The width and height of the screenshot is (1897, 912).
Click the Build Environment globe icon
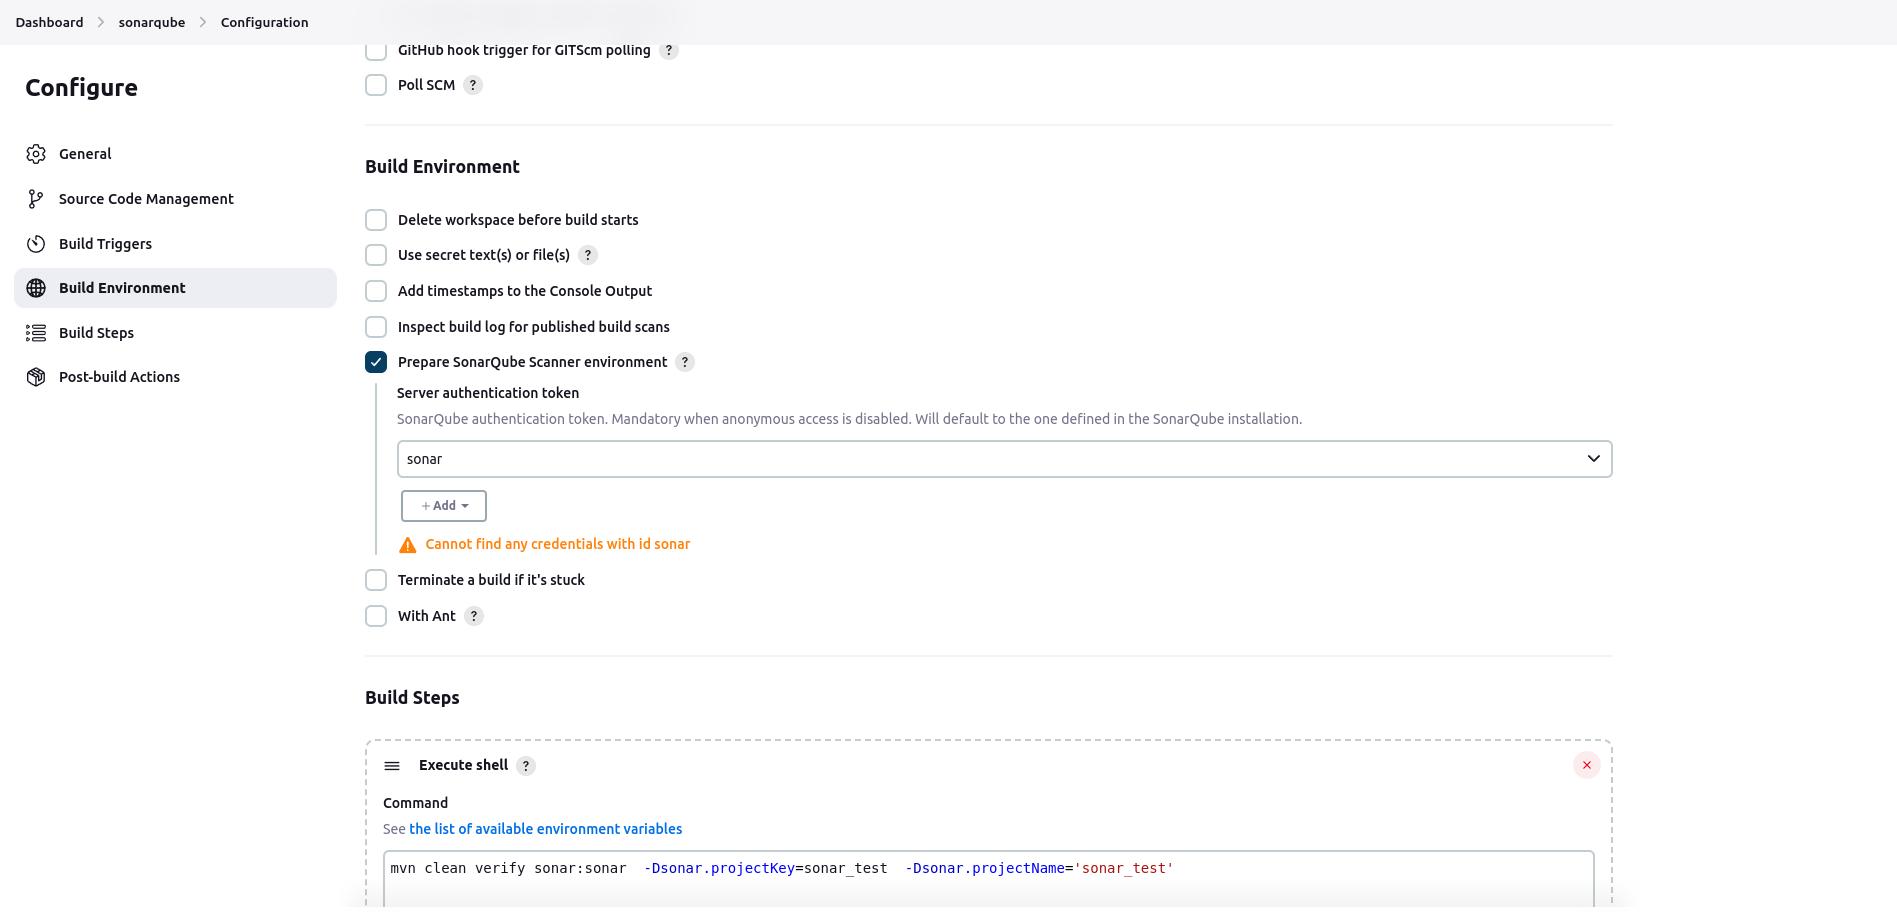click(36, 288)
